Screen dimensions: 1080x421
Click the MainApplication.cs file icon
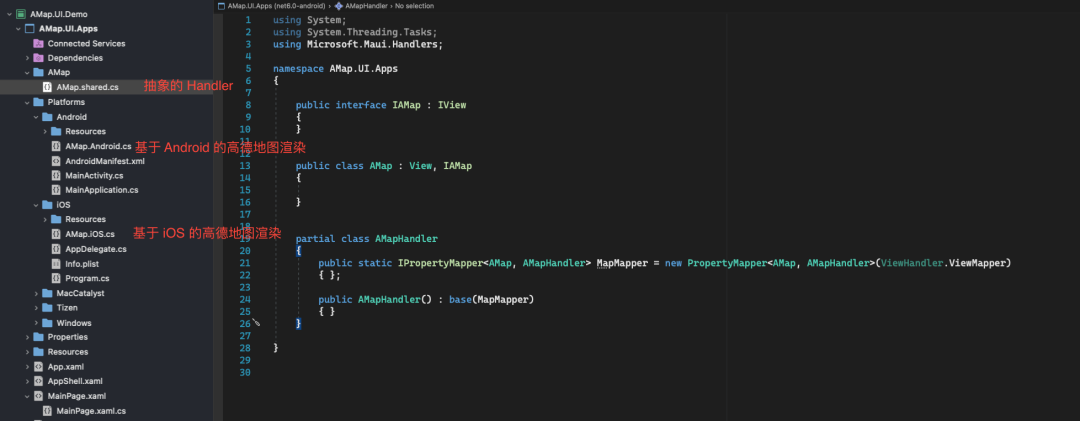tap(56, 189)
